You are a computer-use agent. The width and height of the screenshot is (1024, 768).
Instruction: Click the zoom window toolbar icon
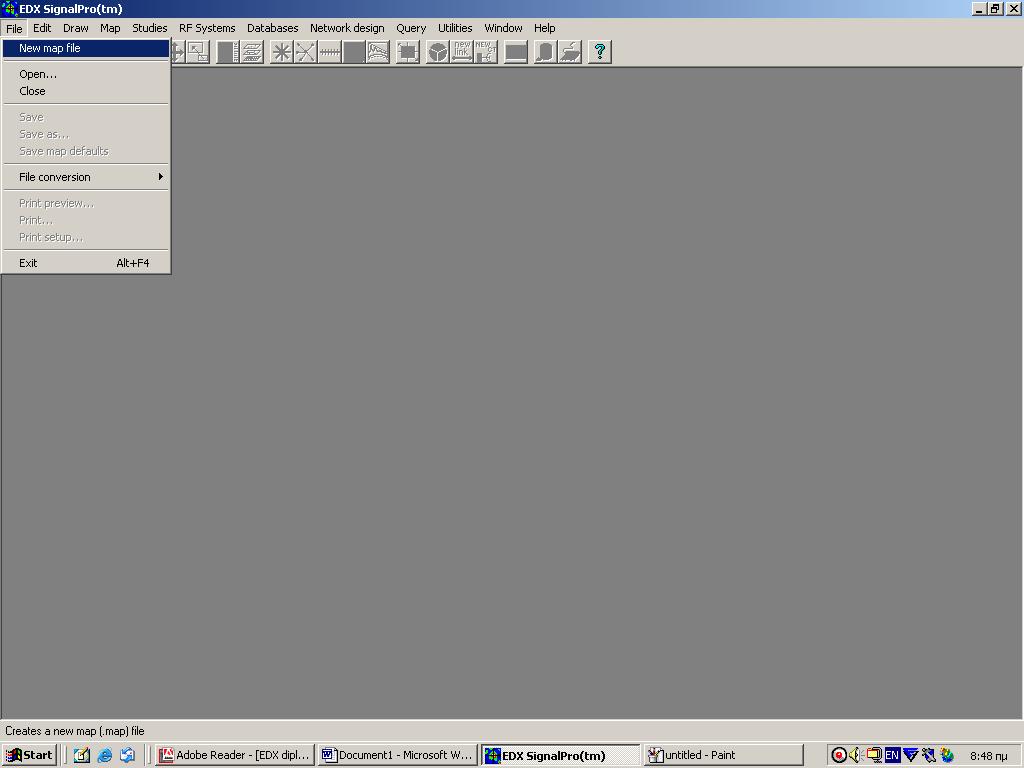(x=198, y=52)
